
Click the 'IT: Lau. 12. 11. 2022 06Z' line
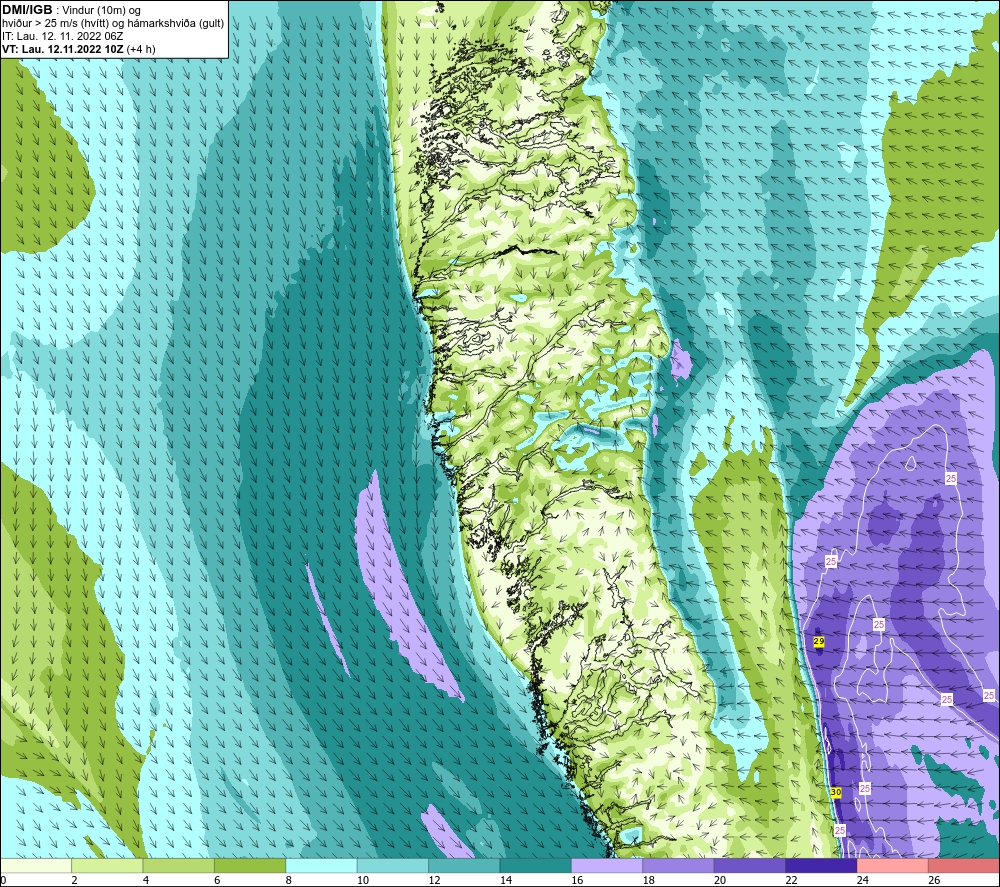point(62,36)
